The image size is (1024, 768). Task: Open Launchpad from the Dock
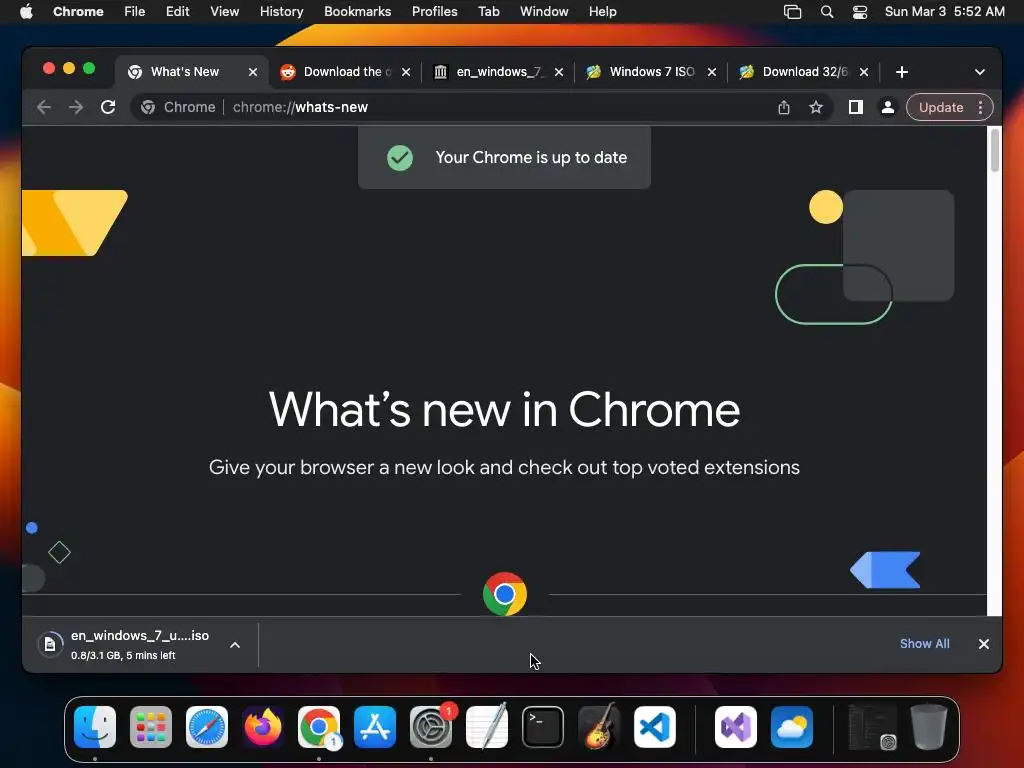[x=151, y=727]
